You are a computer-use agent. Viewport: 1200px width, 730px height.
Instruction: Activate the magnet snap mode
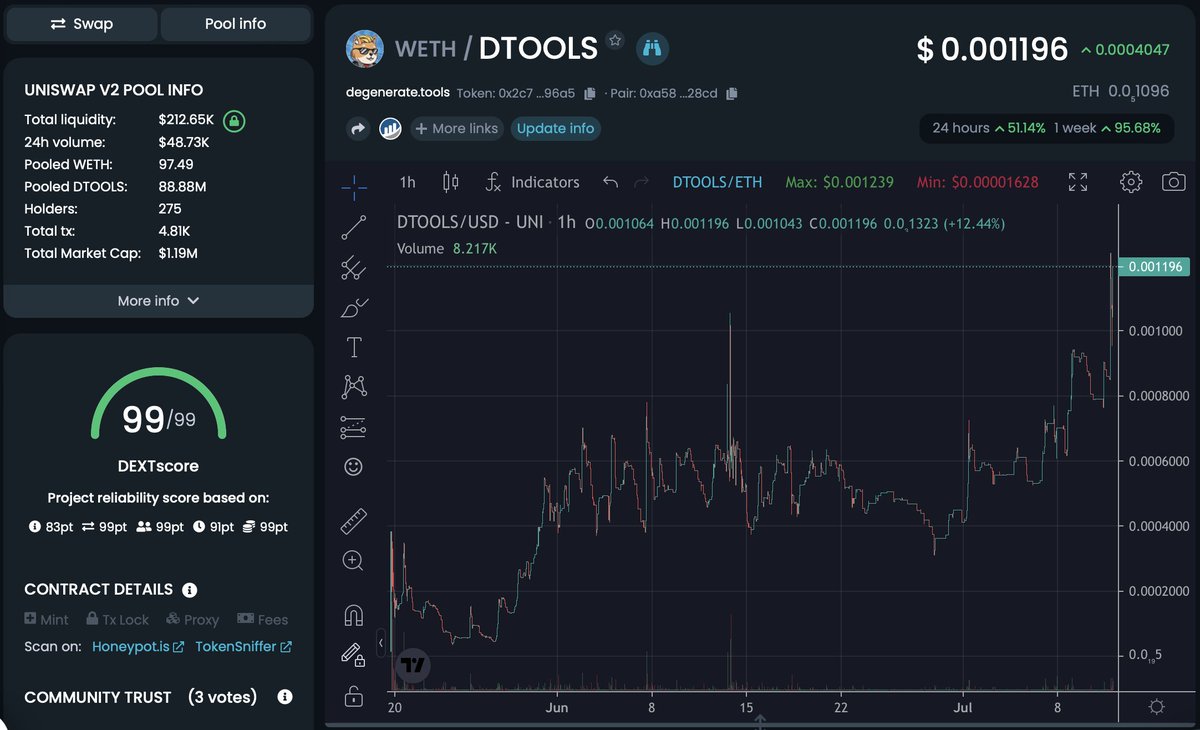(353, 614)
